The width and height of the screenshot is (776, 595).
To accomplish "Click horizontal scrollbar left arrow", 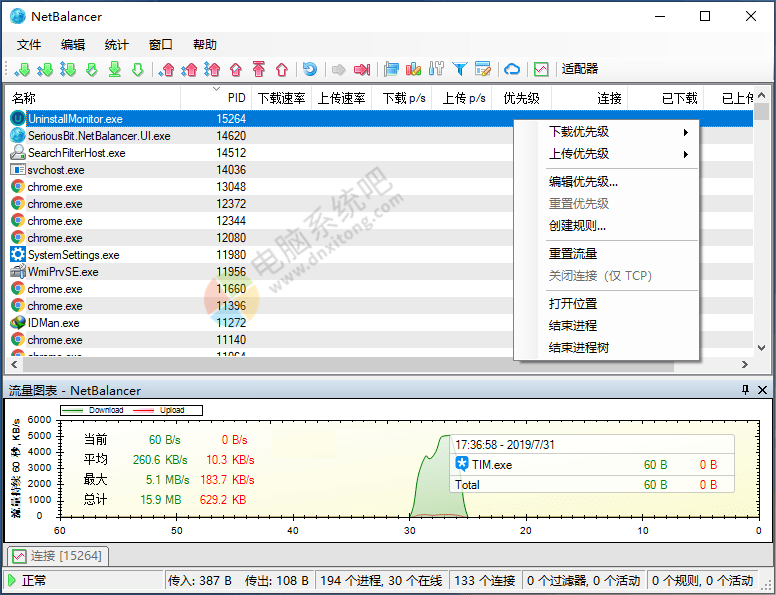I will pos(14,364).
